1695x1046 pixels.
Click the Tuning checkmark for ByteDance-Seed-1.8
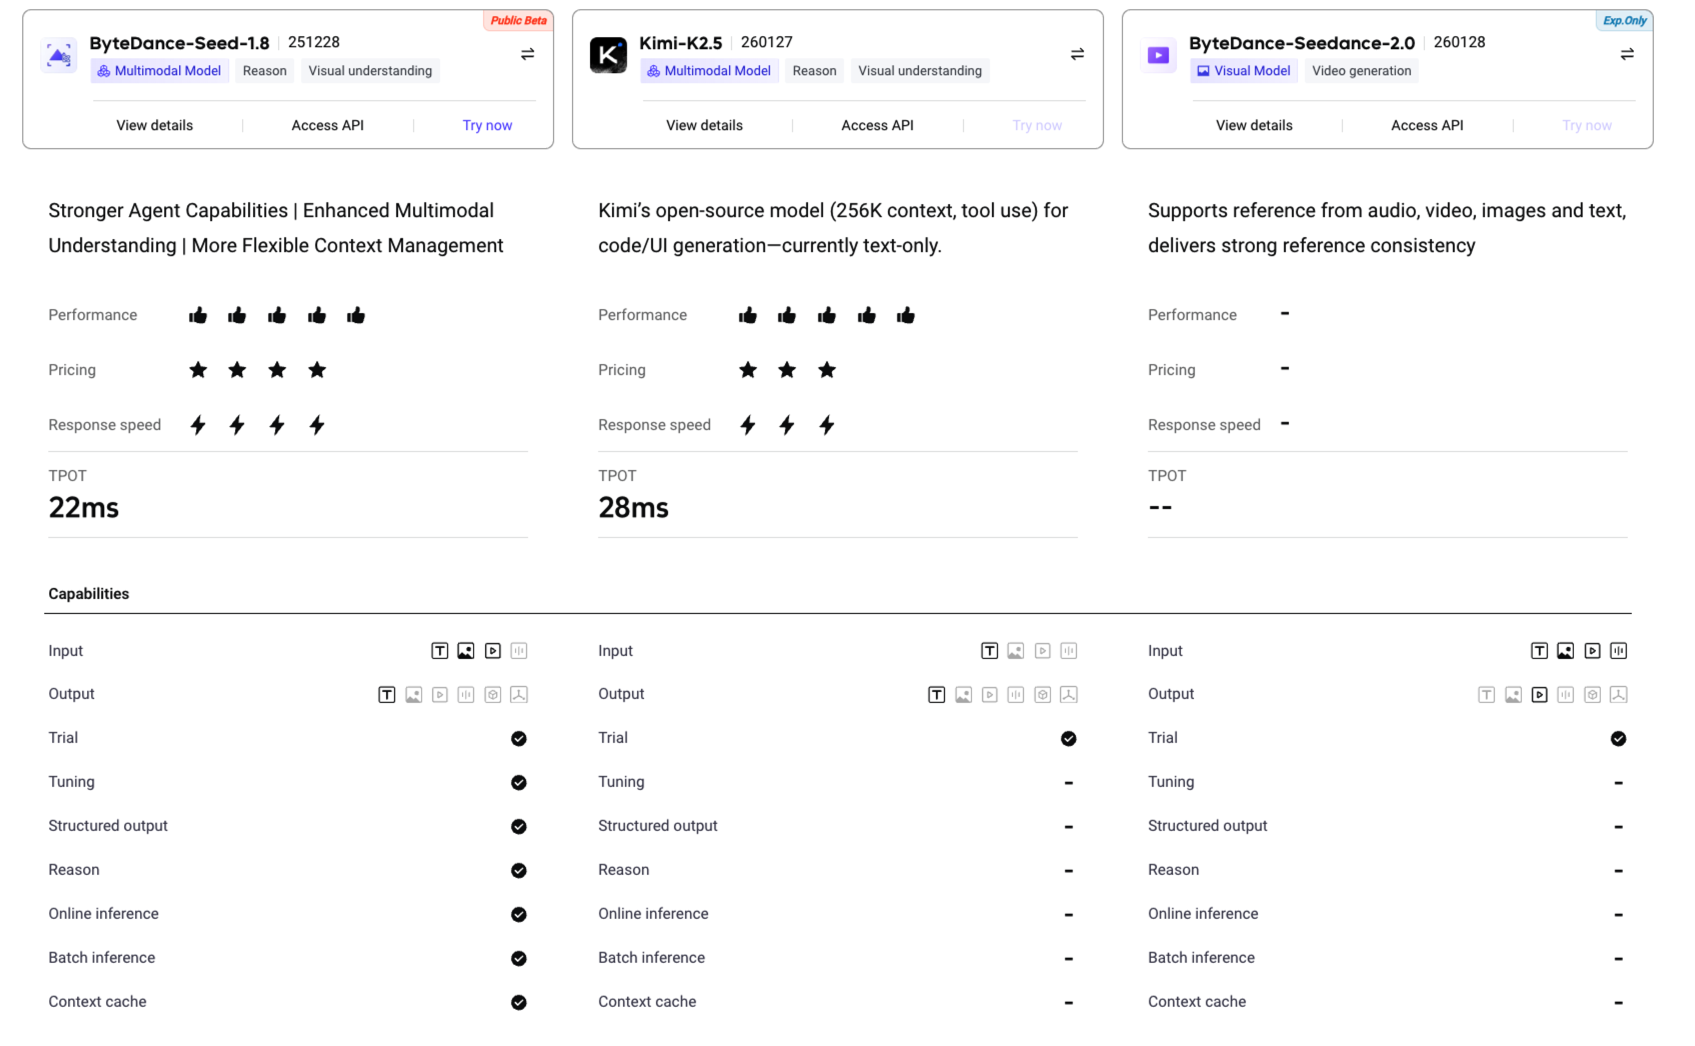point(519,783)
